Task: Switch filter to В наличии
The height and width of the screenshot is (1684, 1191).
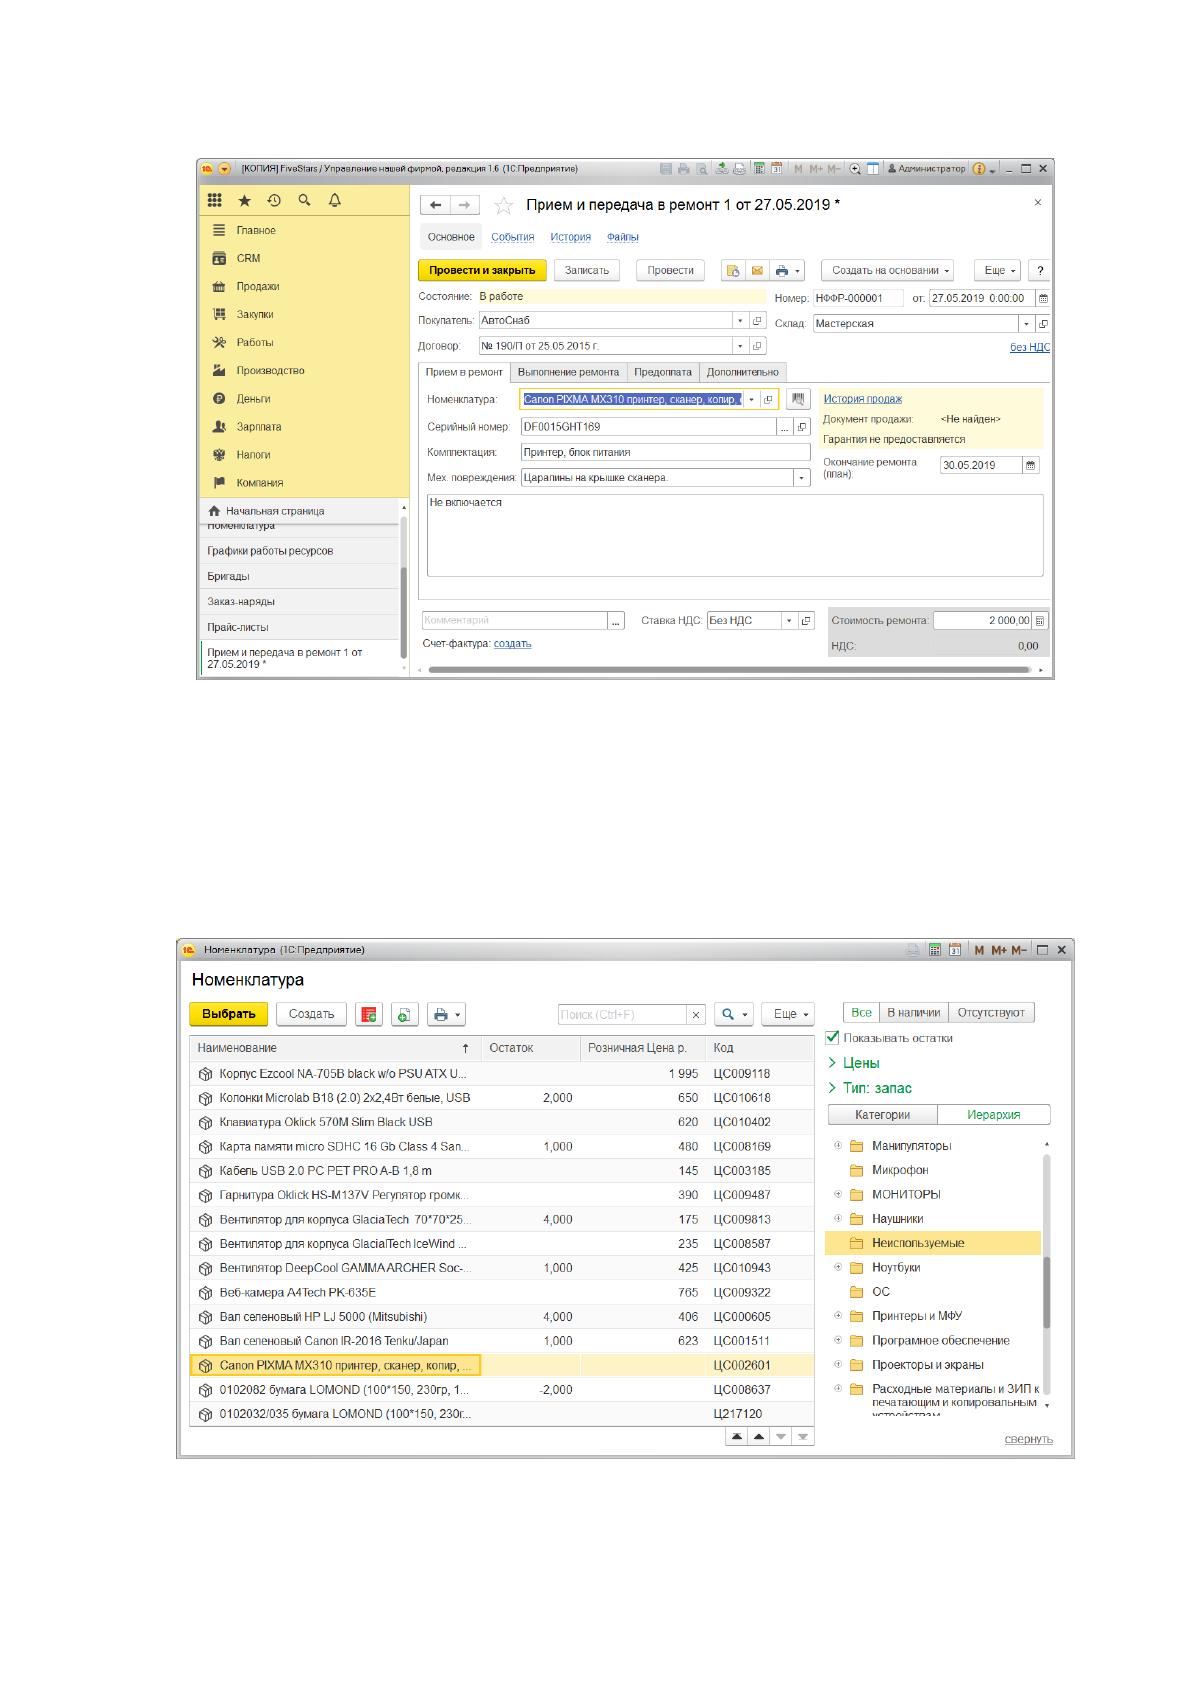Action: pos(913,1013)
